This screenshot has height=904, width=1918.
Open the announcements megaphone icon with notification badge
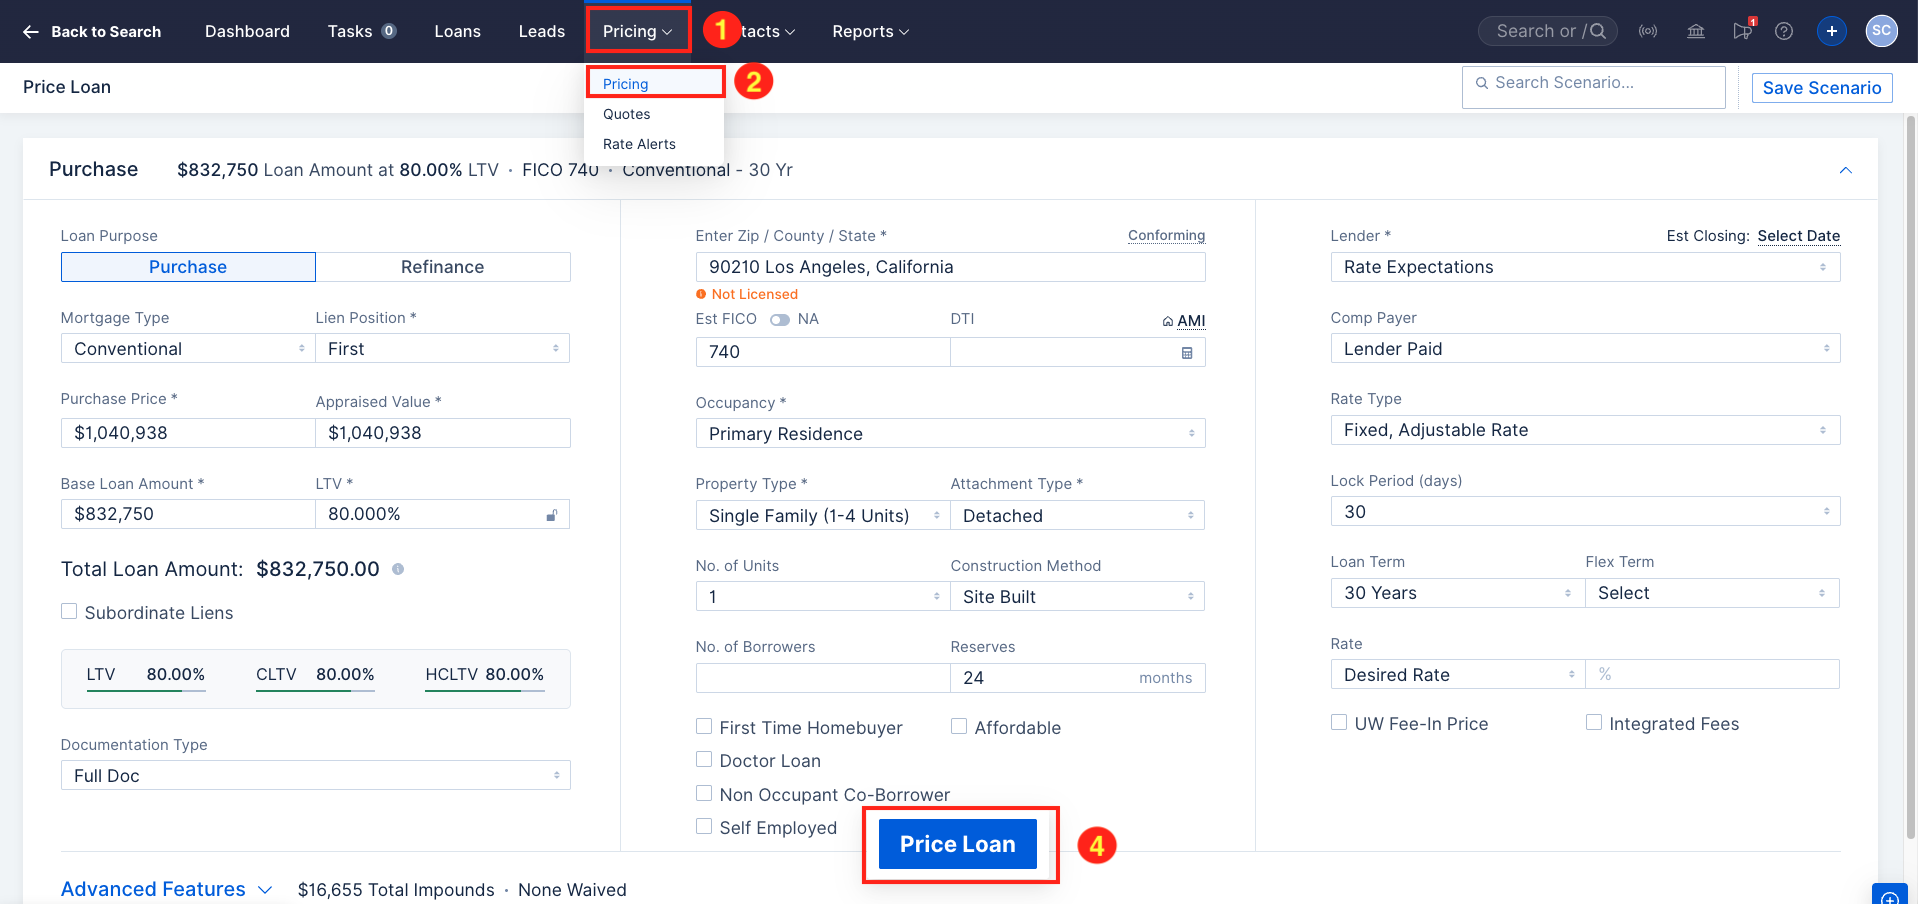[x=1742, y=31]
